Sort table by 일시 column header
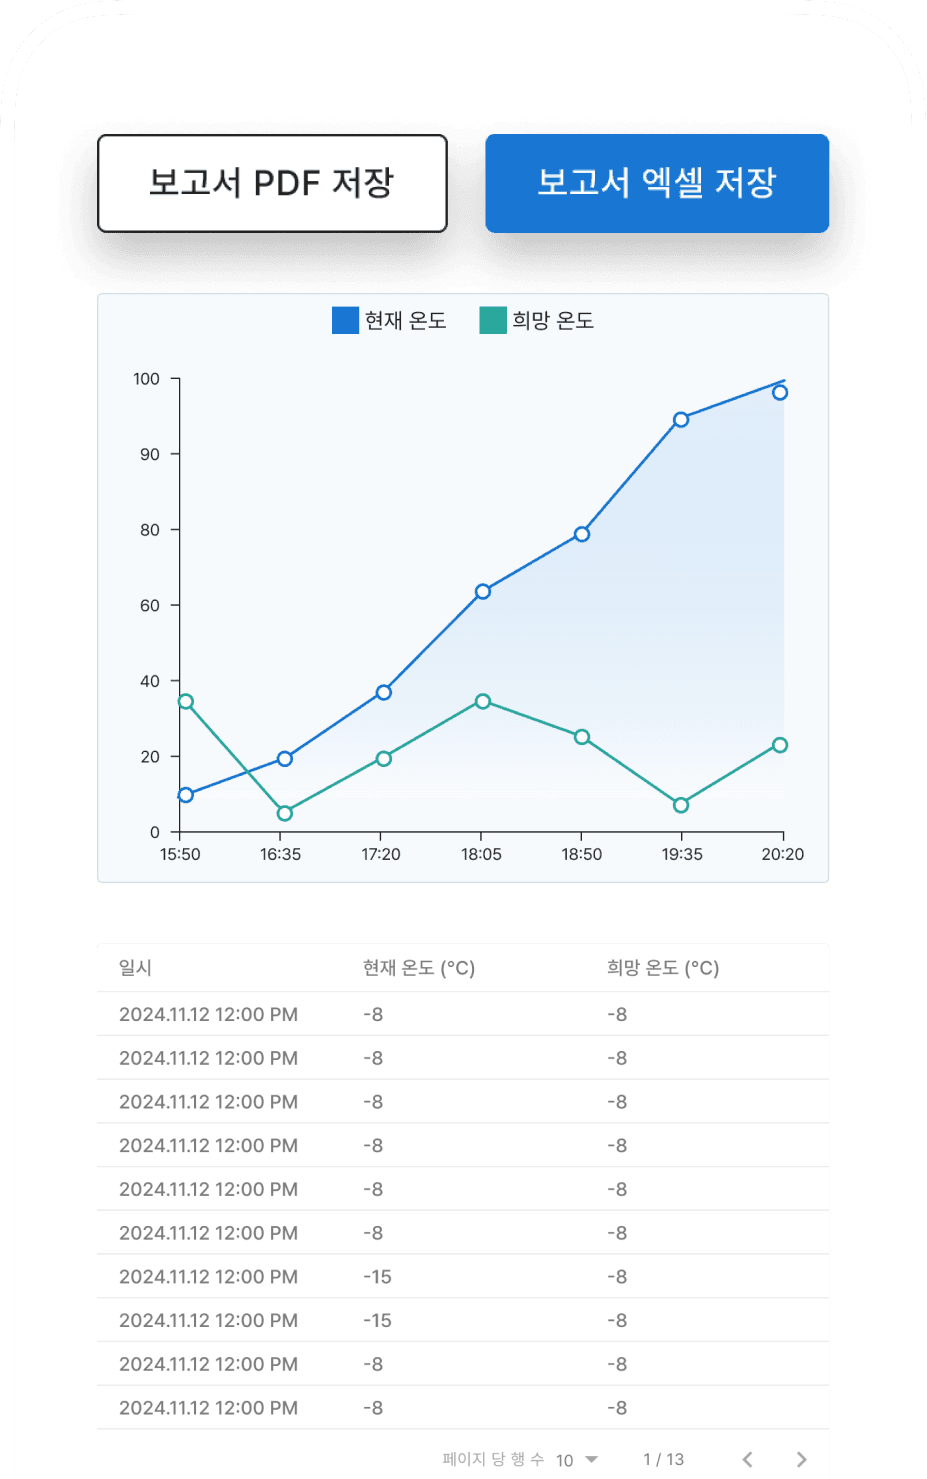The width and height of the screenshot is (927, 1479). pos(135,968)
